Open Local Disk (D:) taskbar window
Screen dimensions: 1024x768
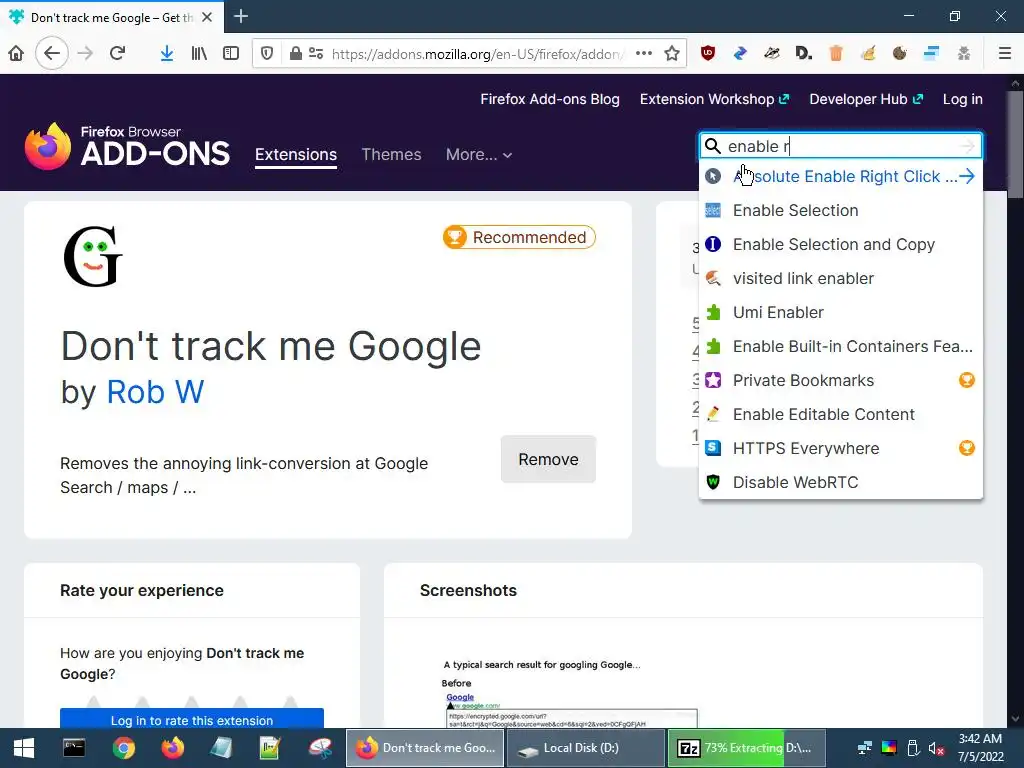[585, 748]
